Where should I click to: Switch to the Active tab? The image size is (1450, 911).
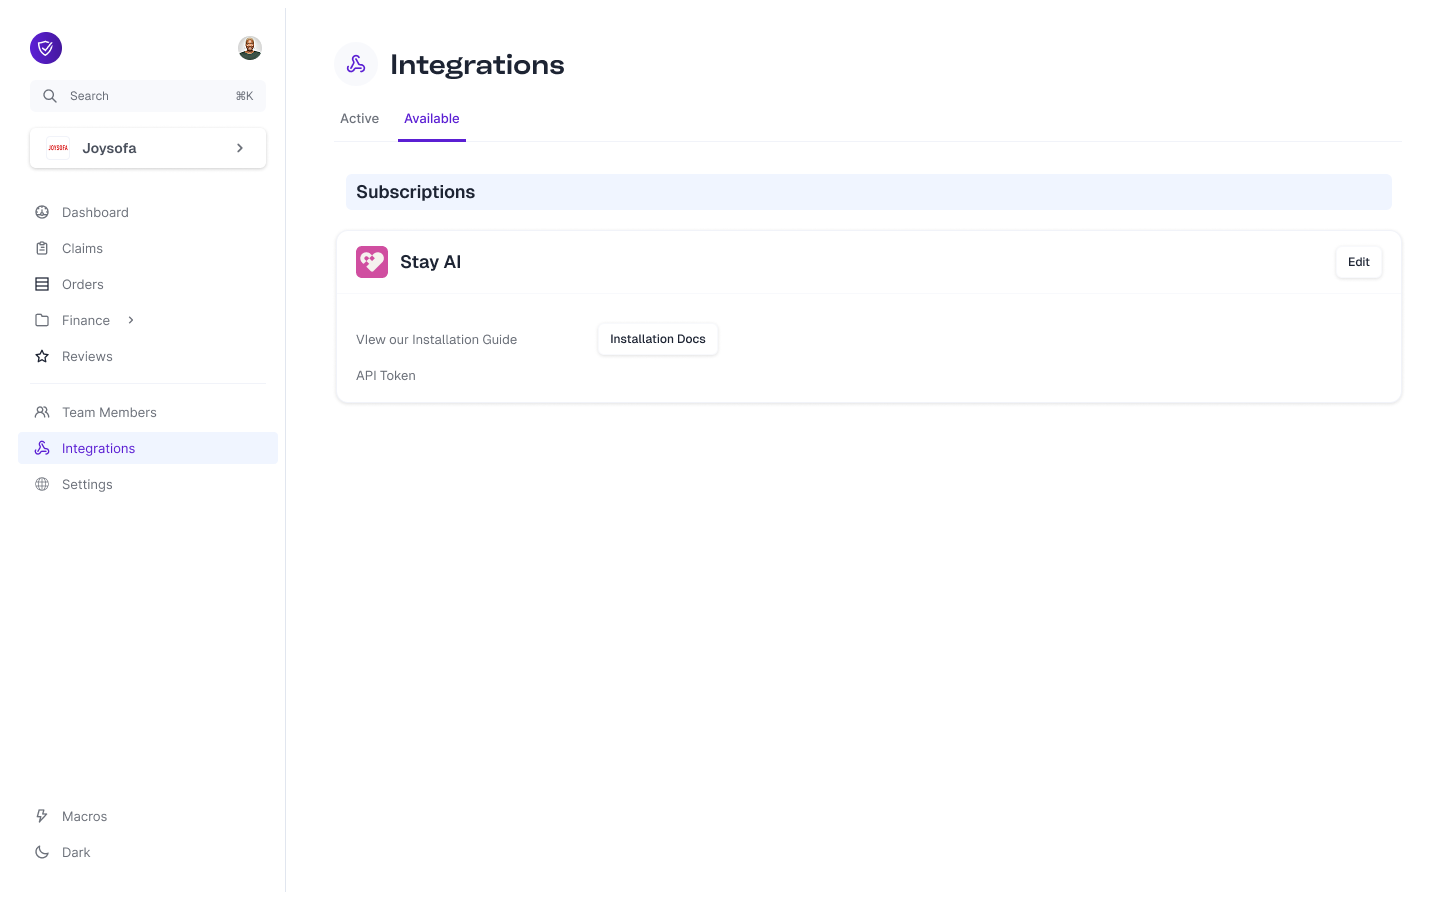[x=359, y=118]
